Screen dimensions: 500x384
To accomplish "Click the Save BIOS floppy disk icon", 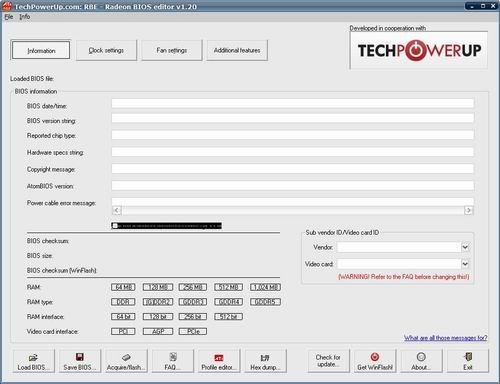I will [80, 357].
